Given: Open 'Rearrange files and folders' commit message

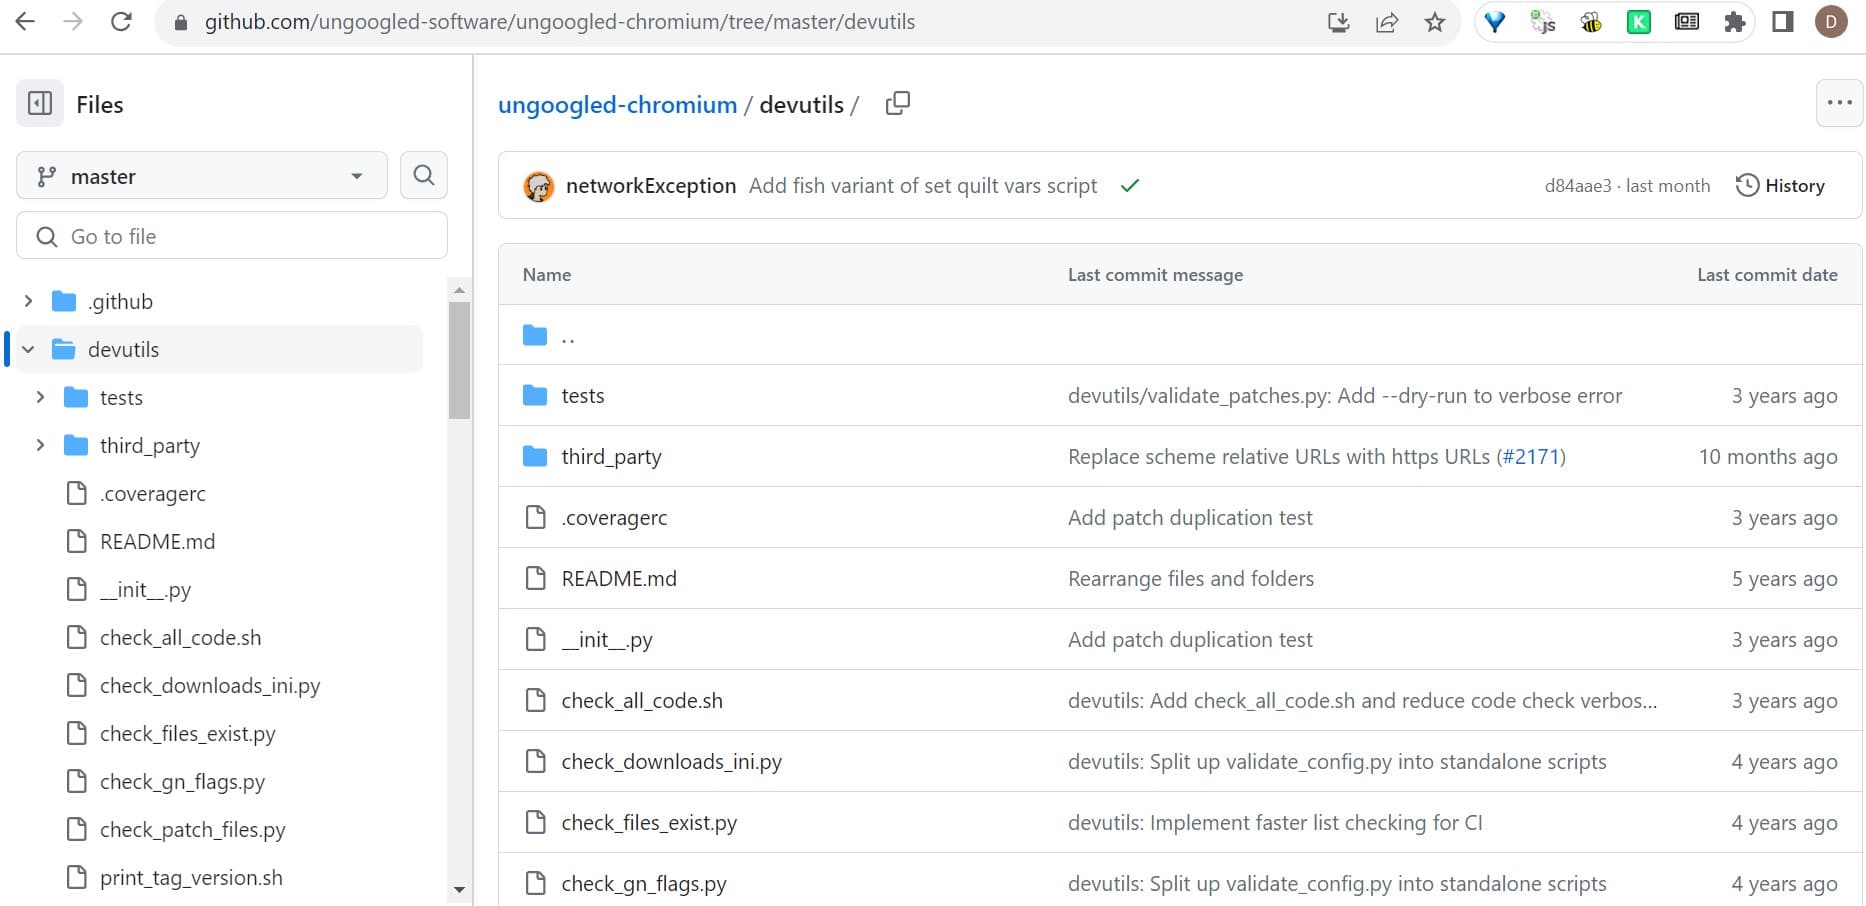Looking at the screenshot, I should tap(1191, 579).
